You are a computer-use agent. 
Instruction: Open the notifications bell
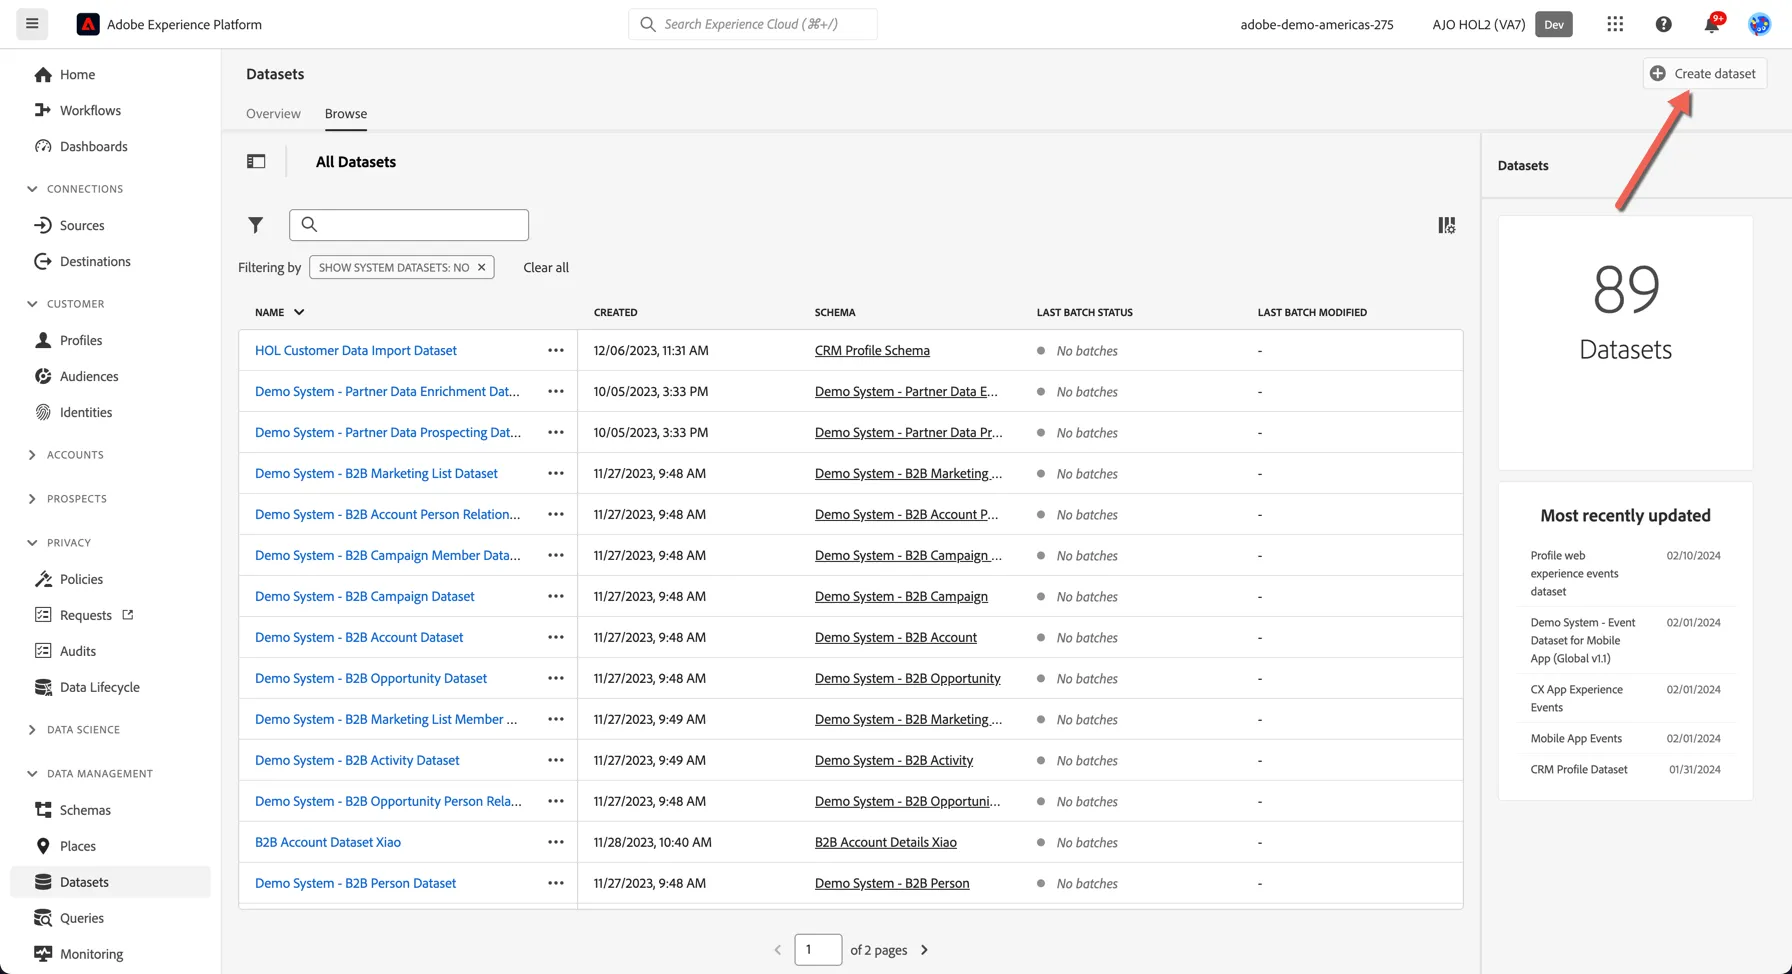pos(1712,24)
